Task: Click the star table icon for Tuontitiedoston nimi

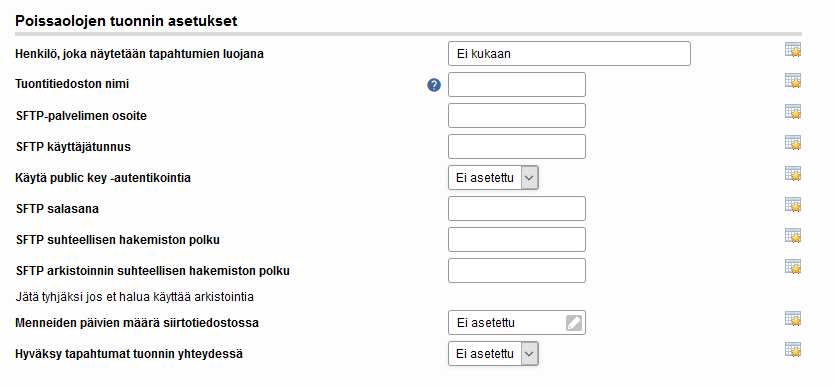Action: 793,81
